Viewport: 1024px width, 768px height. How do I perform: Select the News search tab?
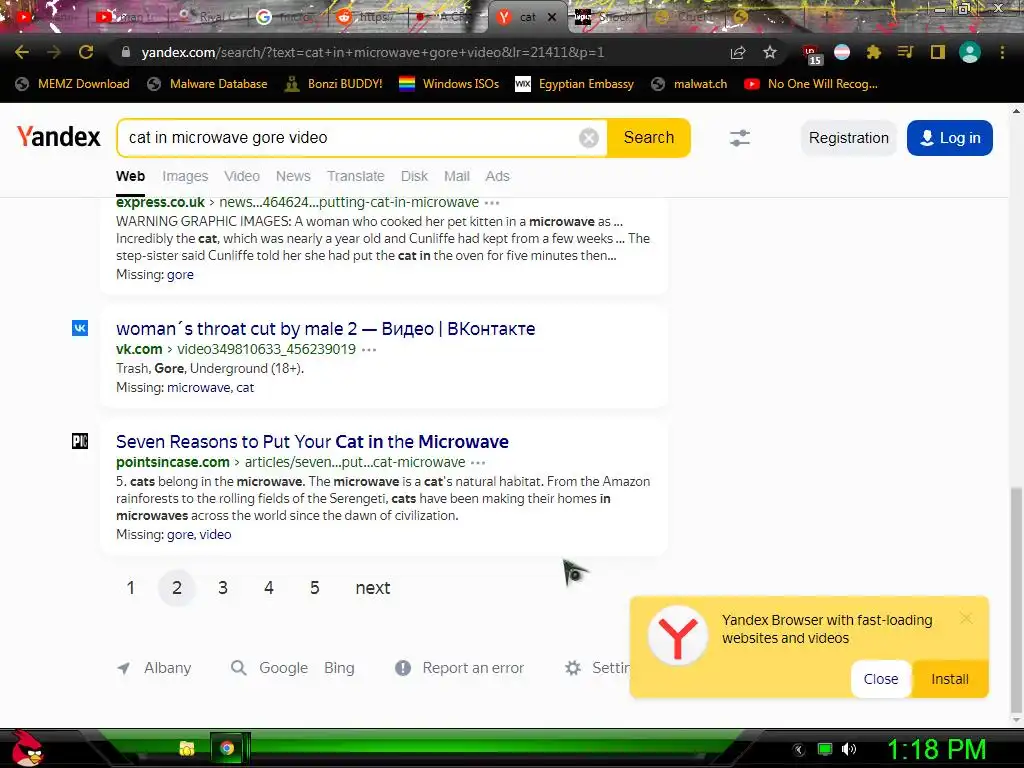tap(293, 176)
